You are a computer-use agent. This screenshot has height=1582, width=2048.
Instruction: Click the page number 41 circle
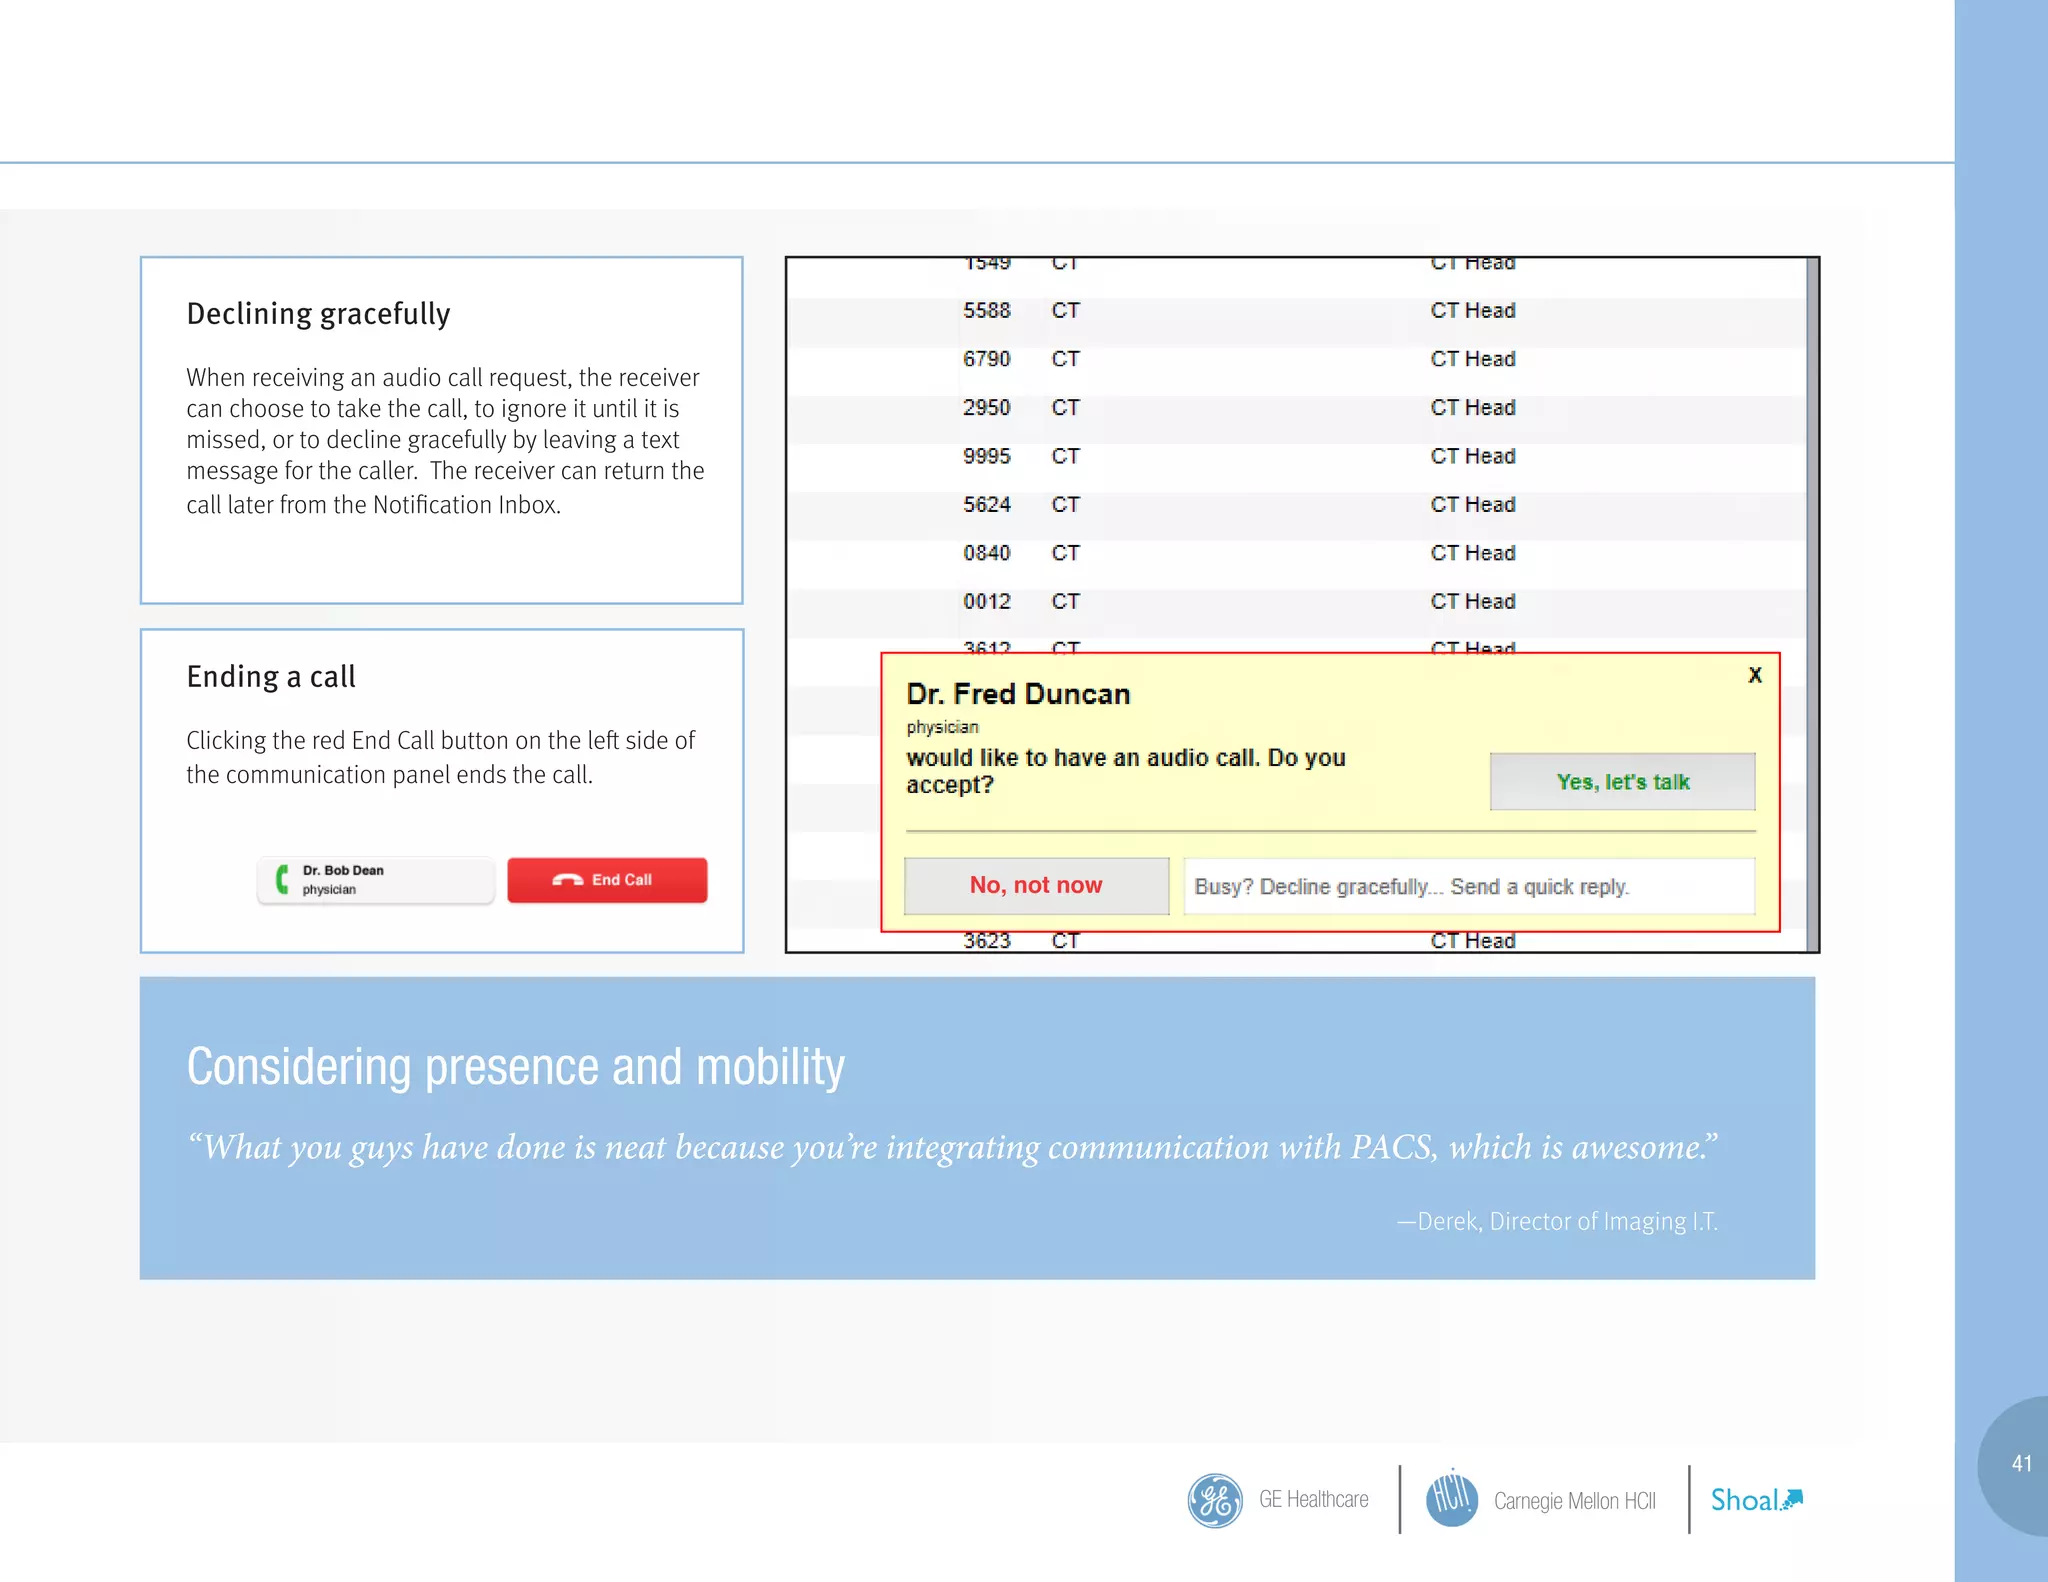point(2020,1464)
